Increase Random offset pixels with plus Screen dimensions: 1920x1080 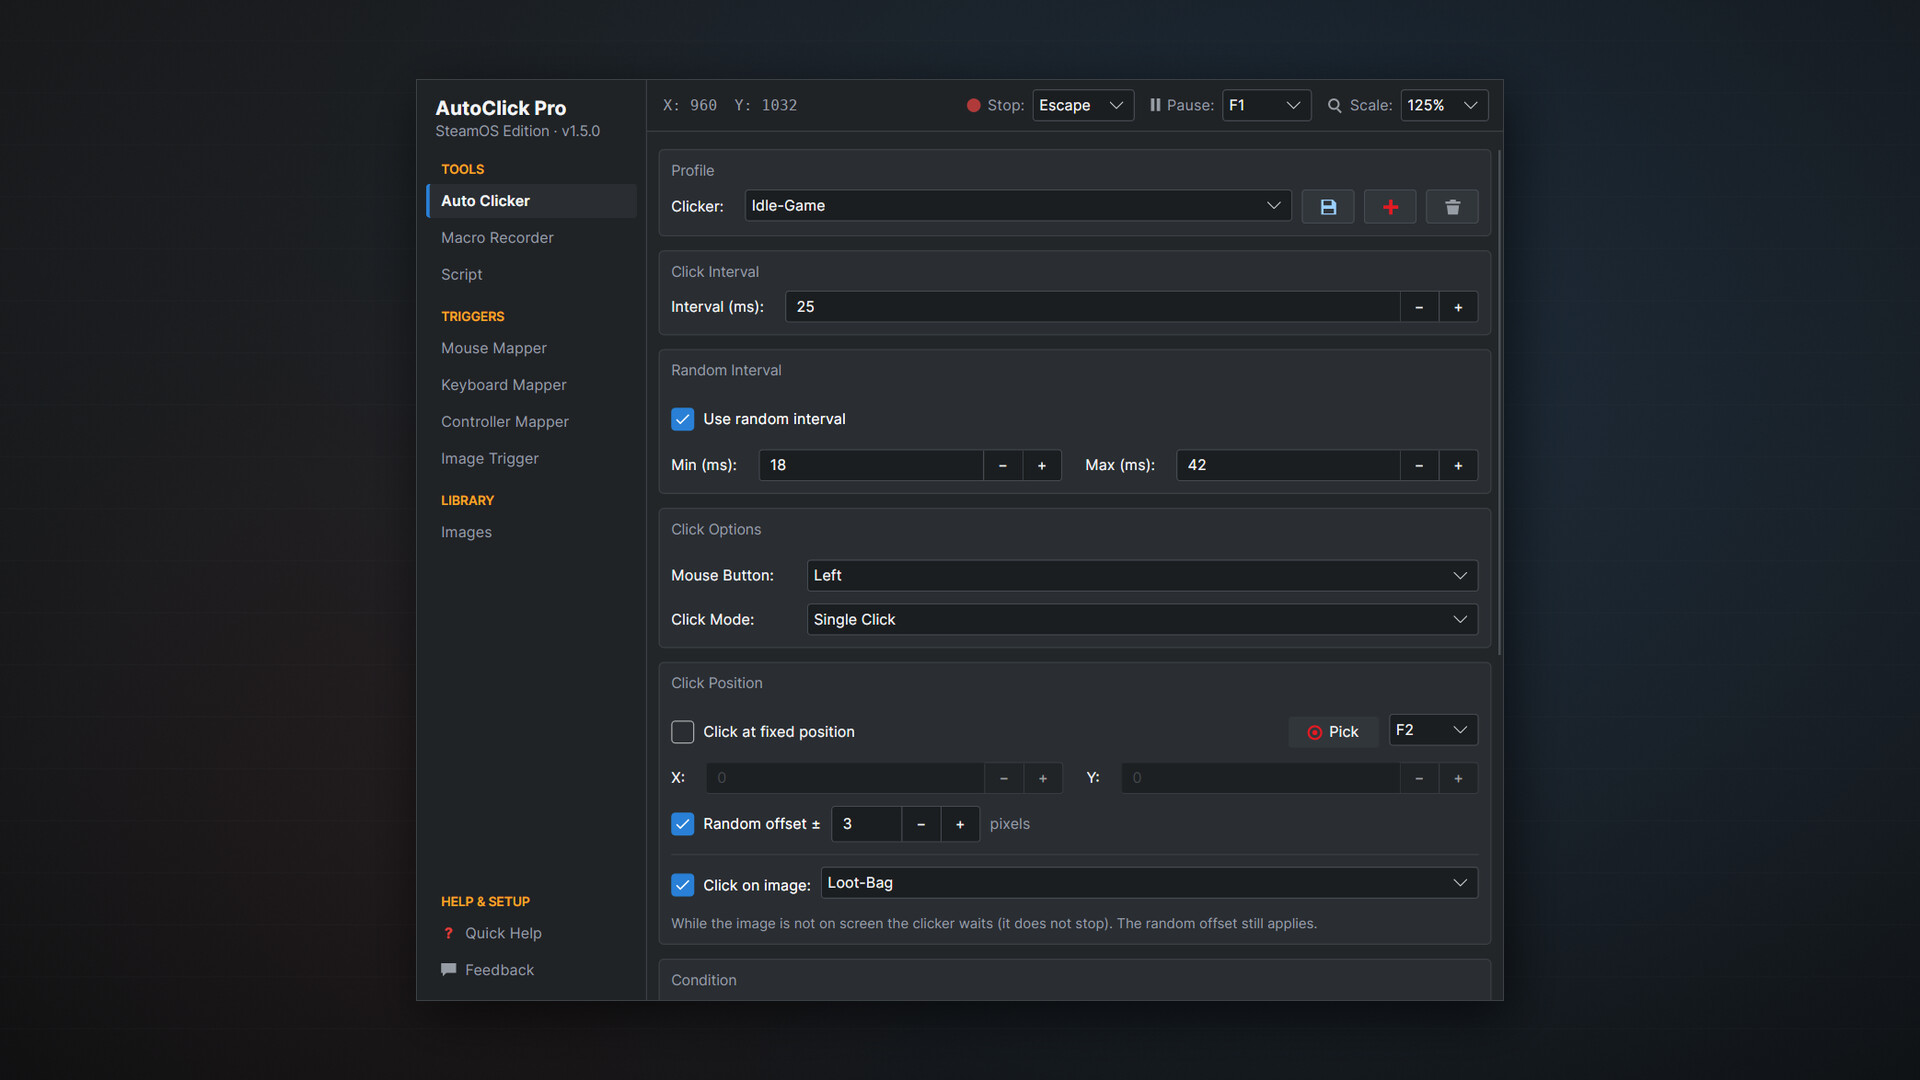[x=960, y=824]
